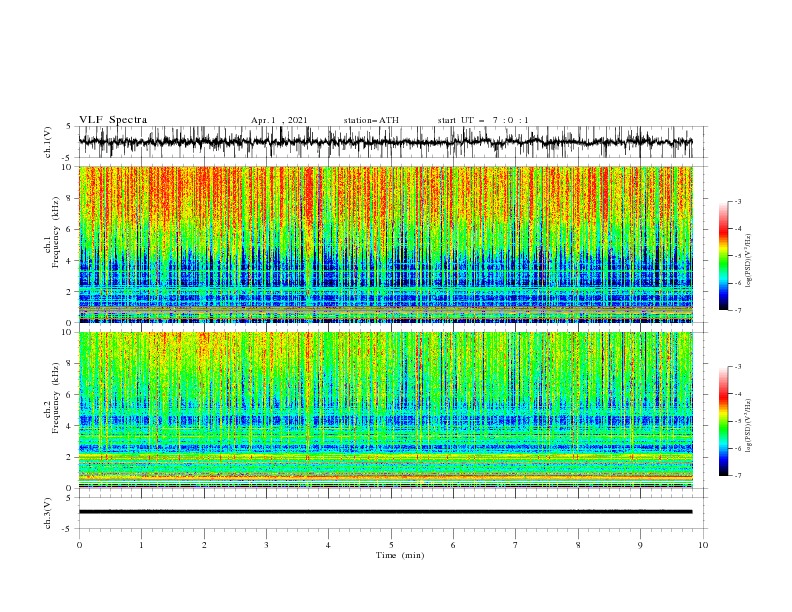
Task: Click the "log(PSD)(V²/Hz)" label next to ch.1 colorbar
Action: (x=748, y=261)
